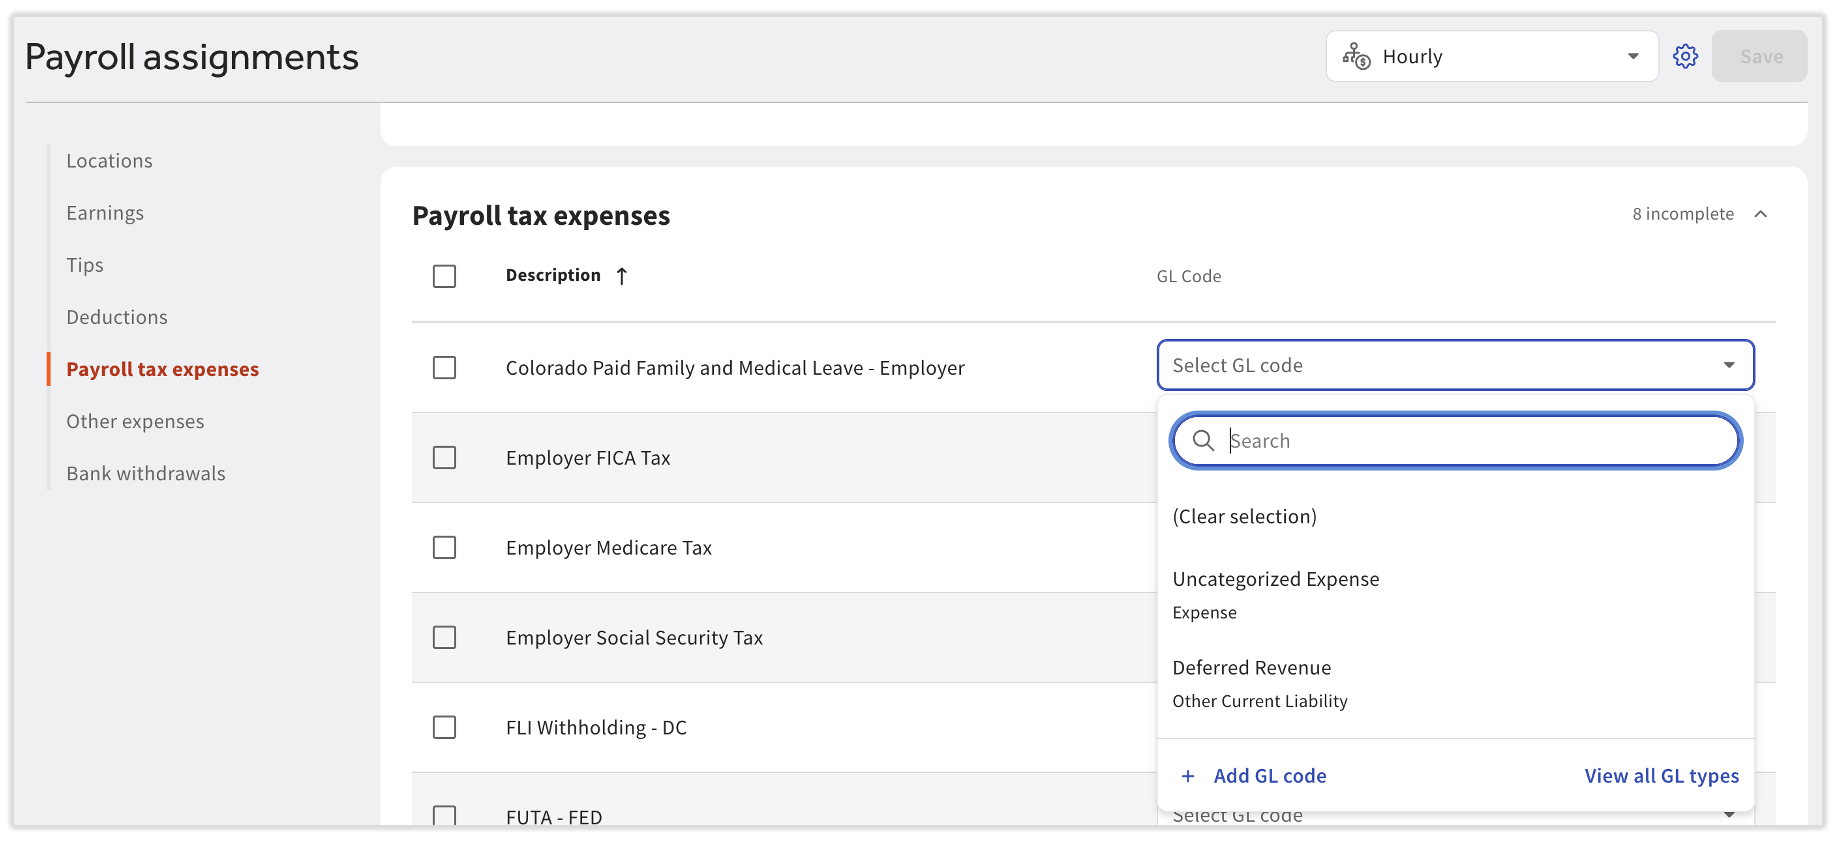Viewport: 1838px width, 842px height.
Task: Click the View all GL types link
Action: [1661, 776]
